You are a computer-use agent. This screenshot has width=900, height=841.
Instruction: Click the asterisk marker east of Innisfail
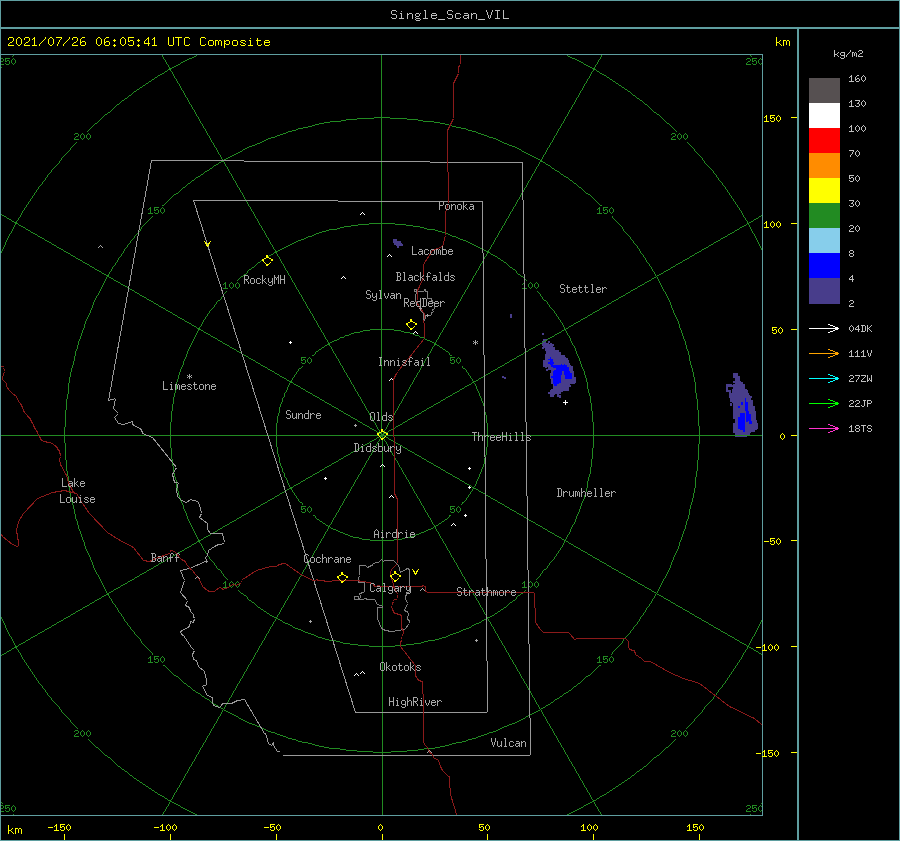tap(475, 343)
